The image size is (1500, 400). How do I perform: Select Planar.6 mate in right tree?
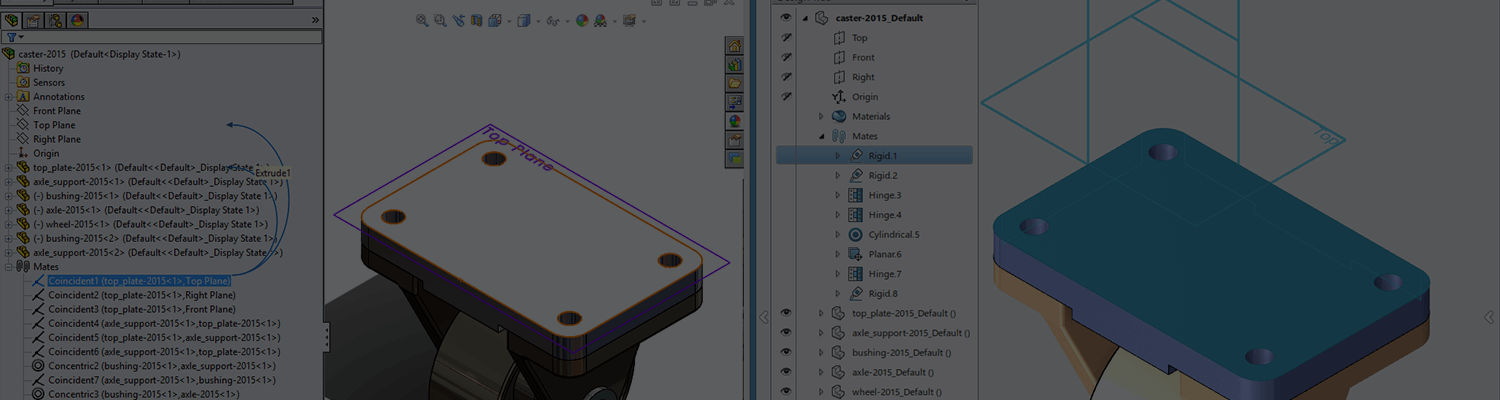click(x=875, y=254)
